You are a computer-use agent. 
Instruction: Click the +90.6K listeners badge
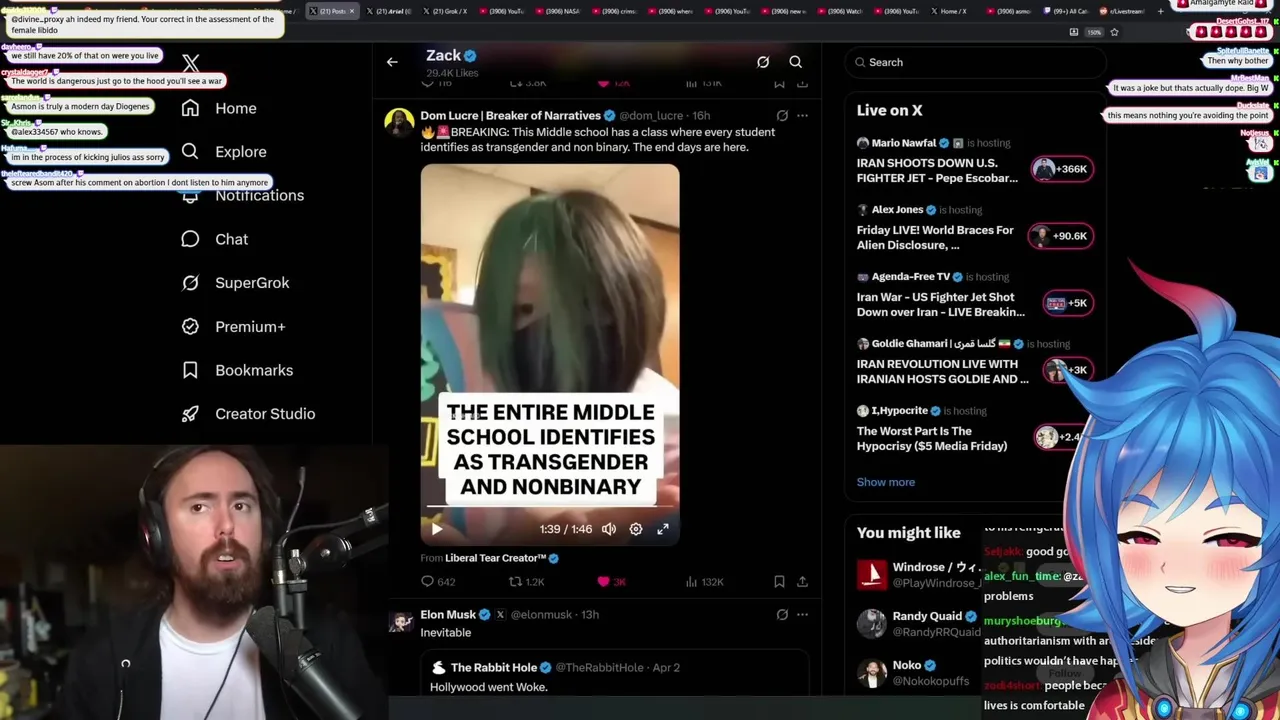click(1062, 236)
